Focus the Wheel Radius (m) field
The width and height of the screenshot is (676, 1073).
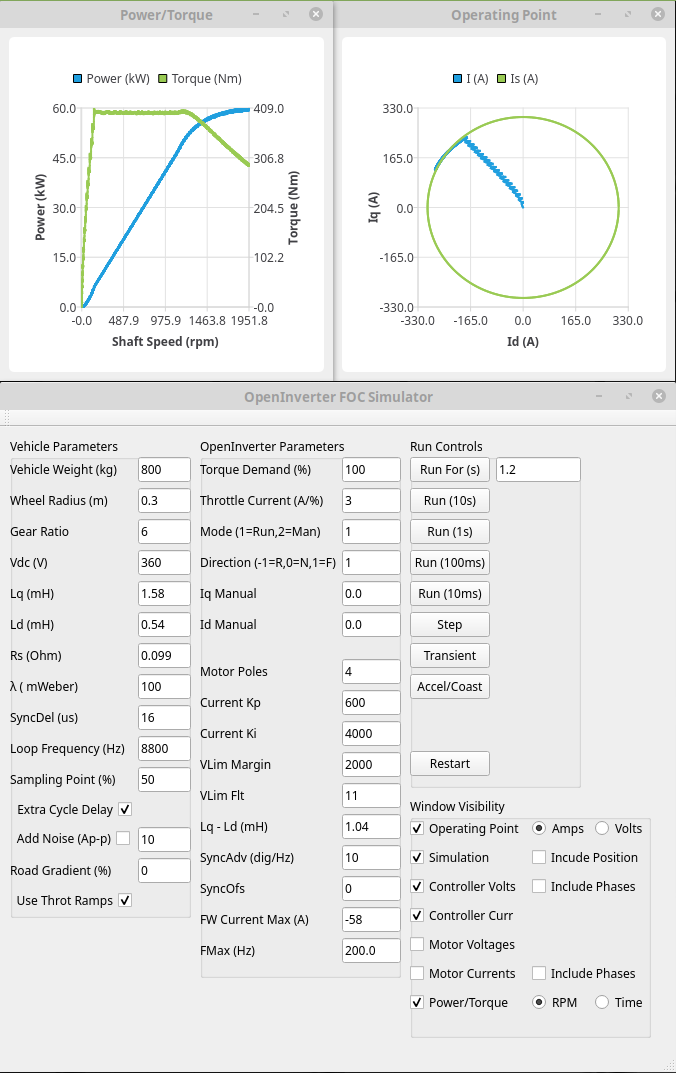(164, 500)
